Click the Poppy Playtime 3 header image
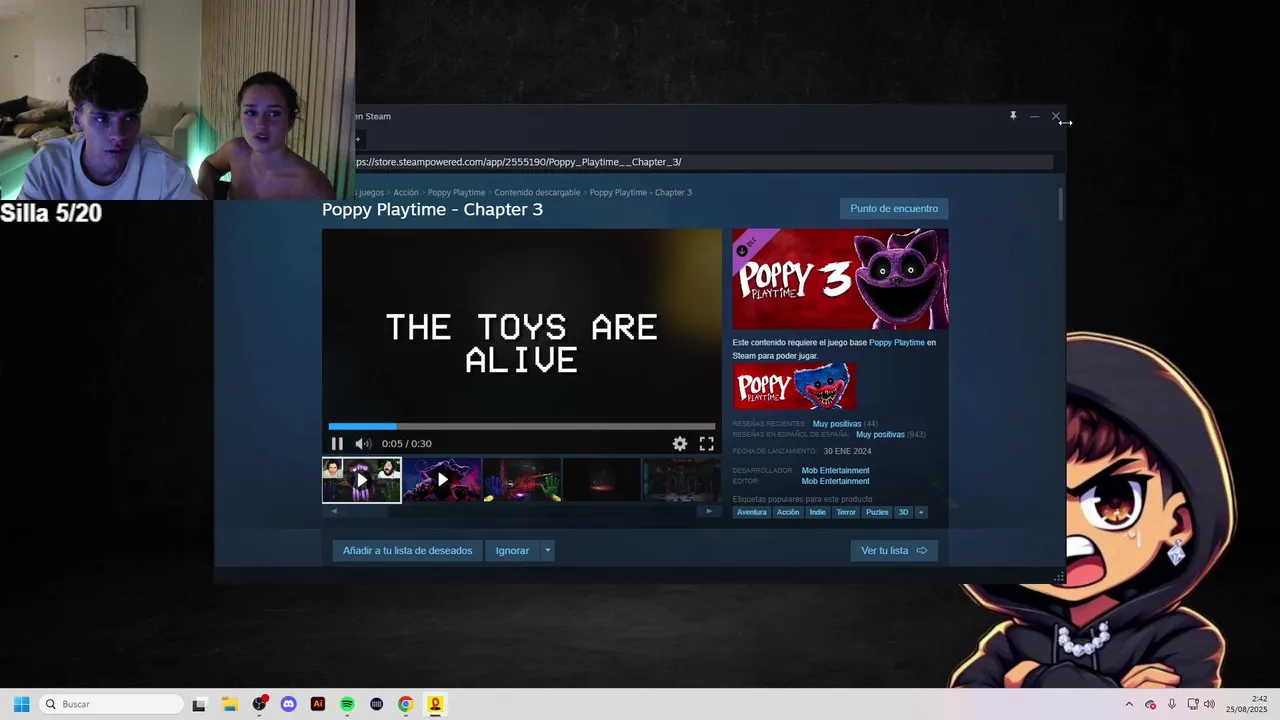 click(x=840, y=279)
